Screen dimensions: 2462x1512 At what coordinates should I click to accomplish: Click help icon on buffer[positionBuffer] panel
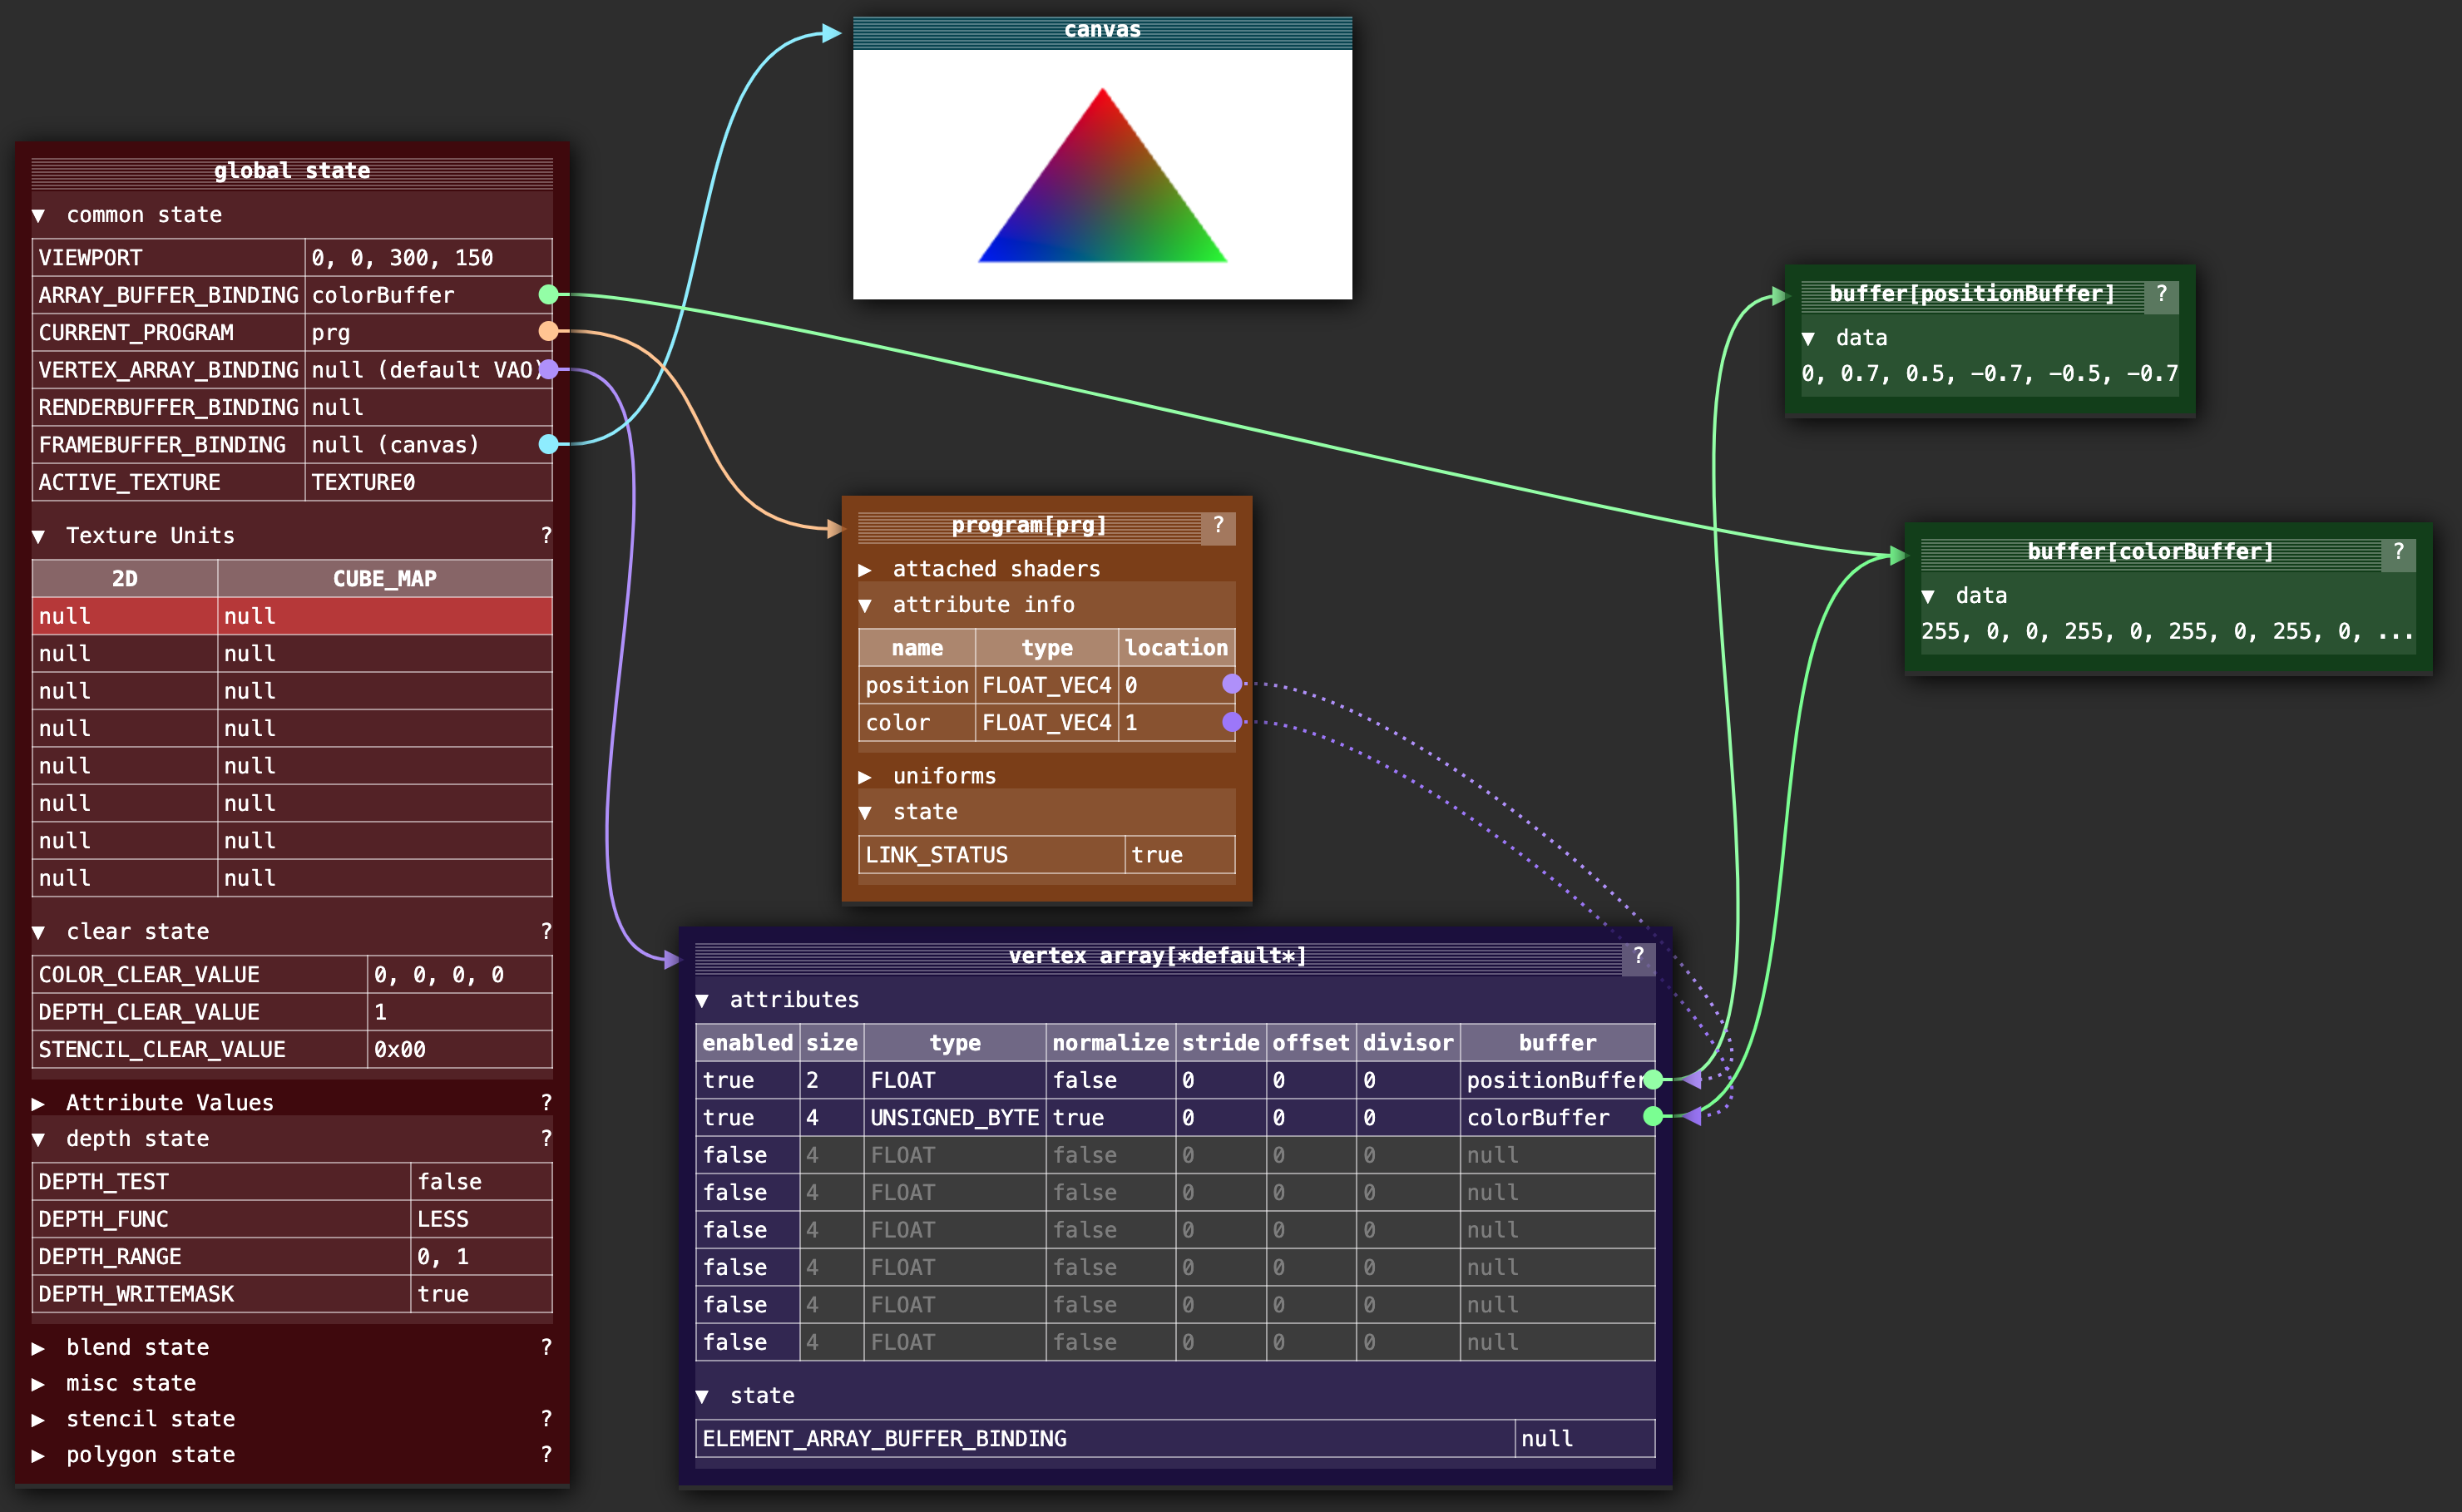click(x=2161, y=294)
